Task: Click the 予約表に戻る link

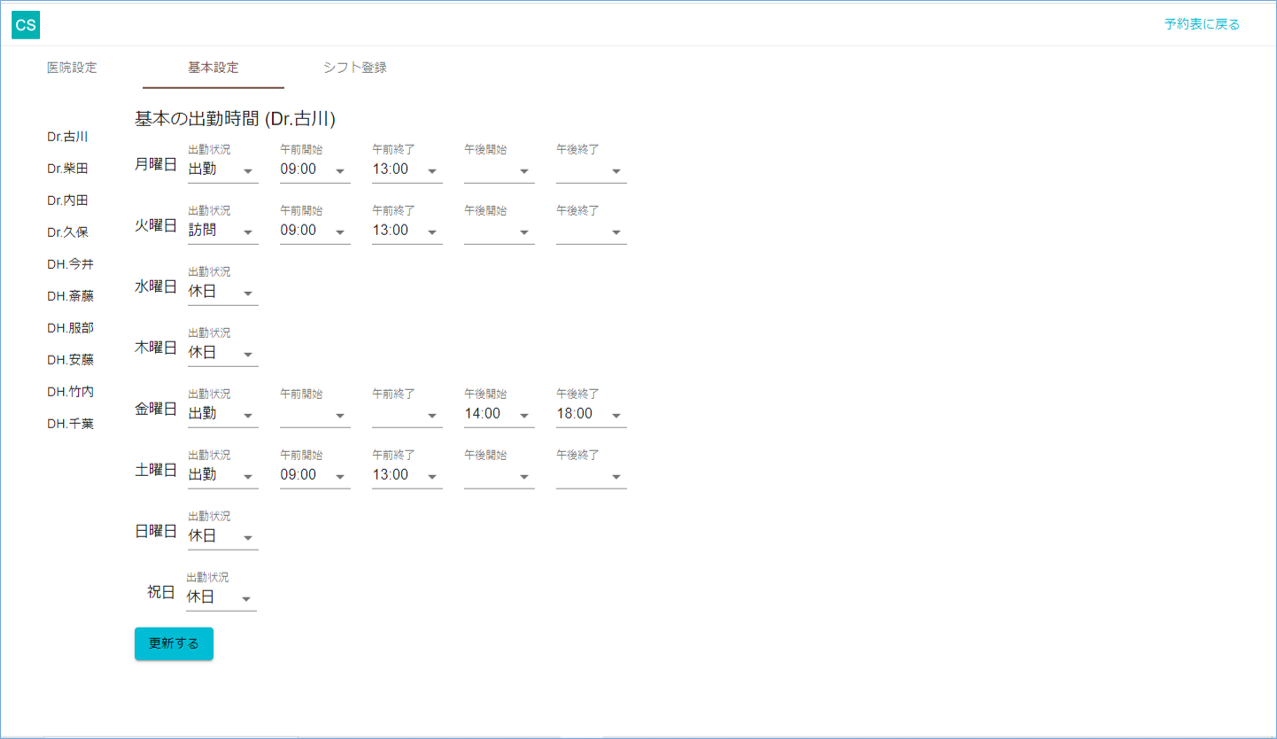Action: [1201, 24]
